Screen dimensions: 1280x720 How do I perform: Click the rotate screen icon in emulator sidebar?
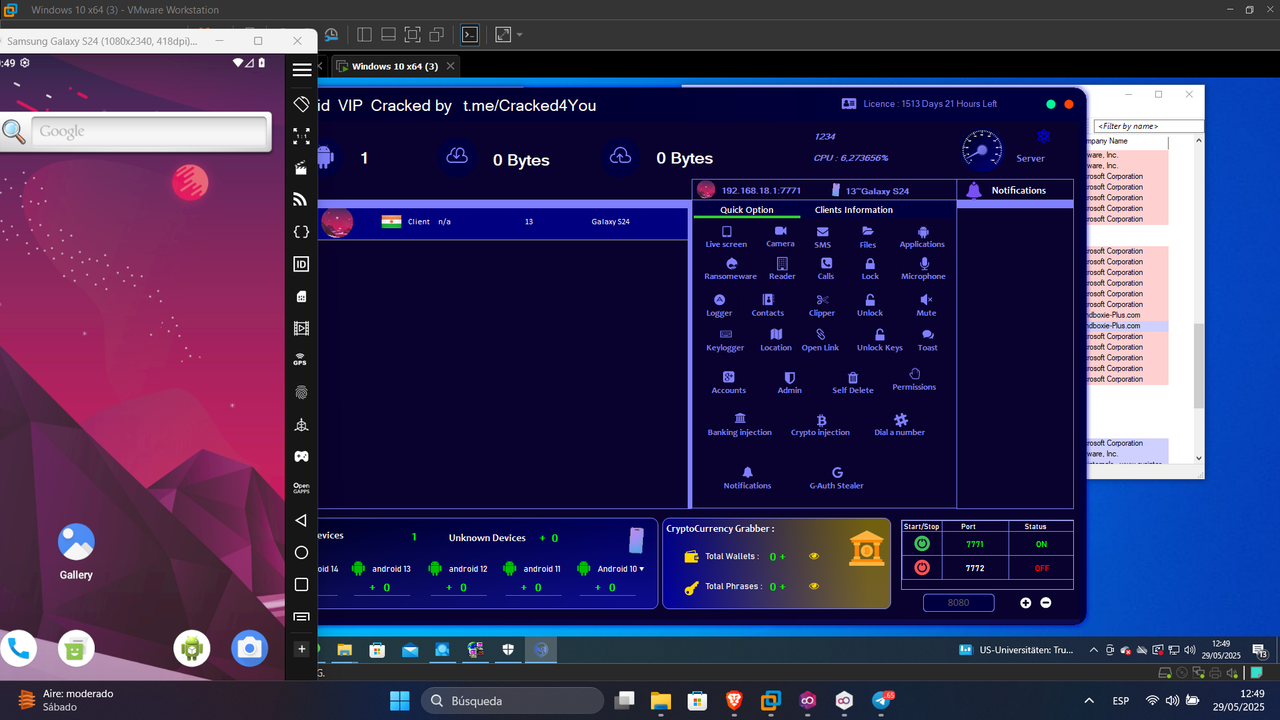click(x=301, y=104)
